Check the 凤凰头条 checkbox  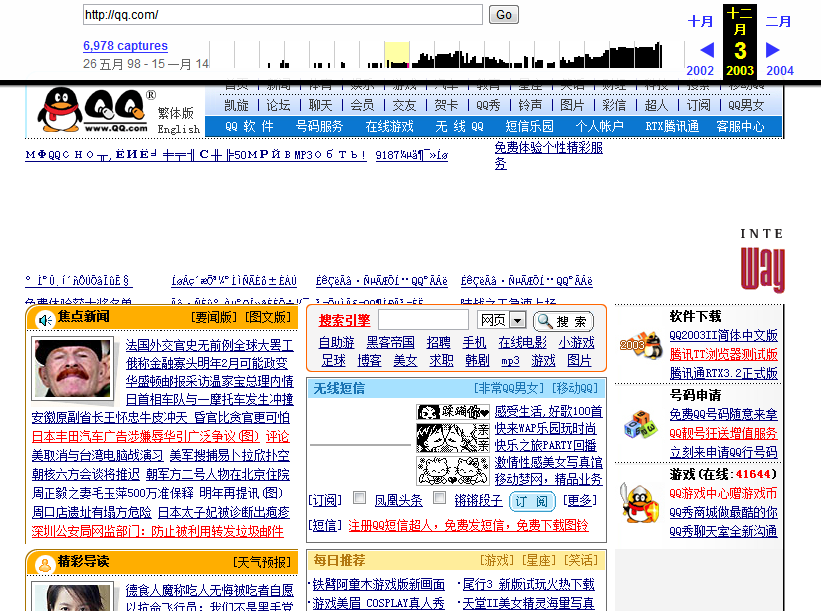pyautogui.click(x=359, y=497)
